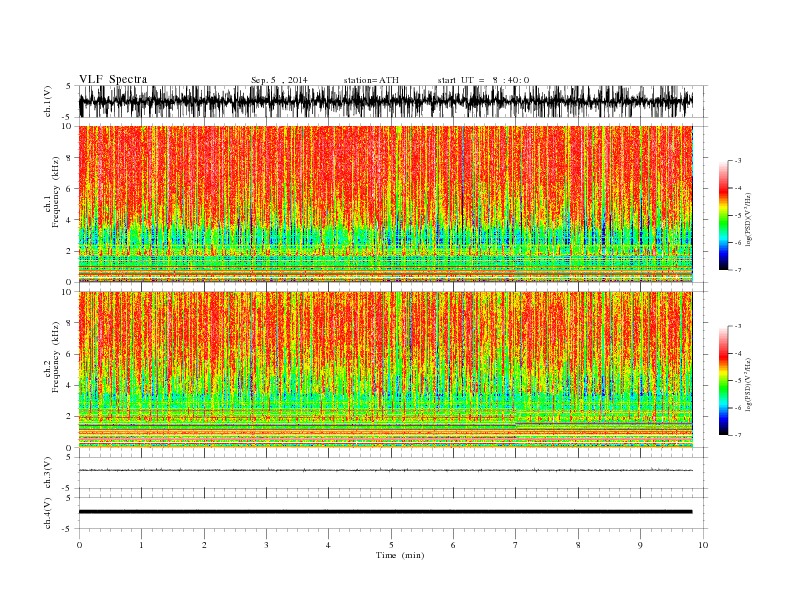
Task: Click time axis tick label "2"
Action: [204, 545]
